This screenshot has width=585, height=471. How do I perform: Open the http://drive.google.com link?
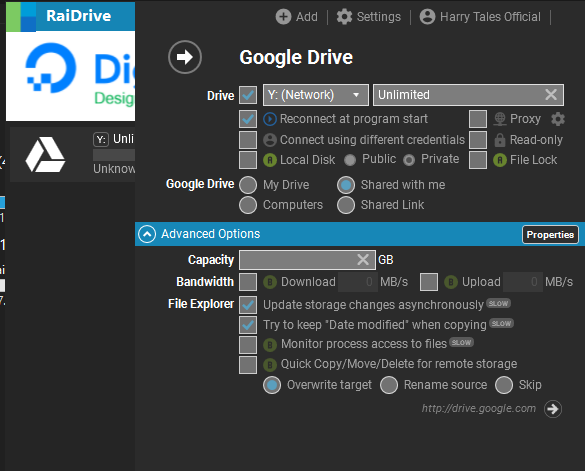tap(479, 409)
